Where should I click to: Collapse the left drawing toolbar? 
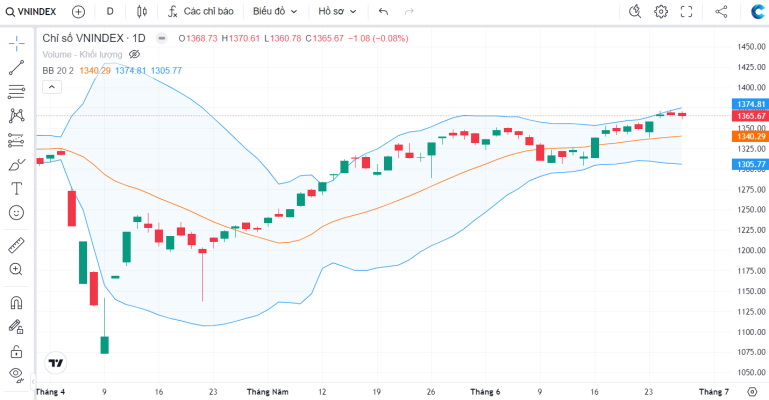33,380
